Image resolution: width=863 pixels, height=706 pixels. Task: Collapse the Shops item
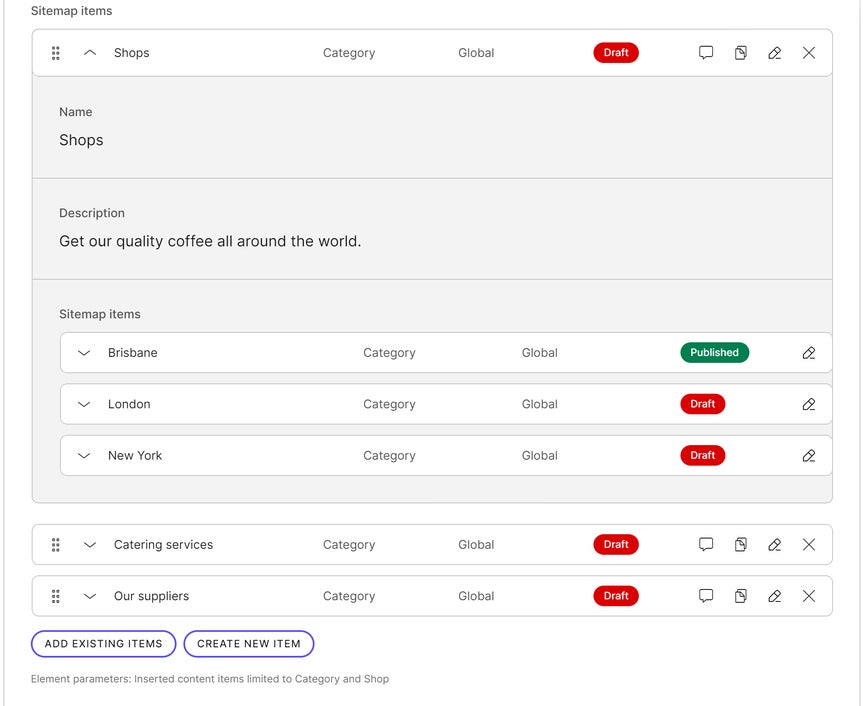90,53
